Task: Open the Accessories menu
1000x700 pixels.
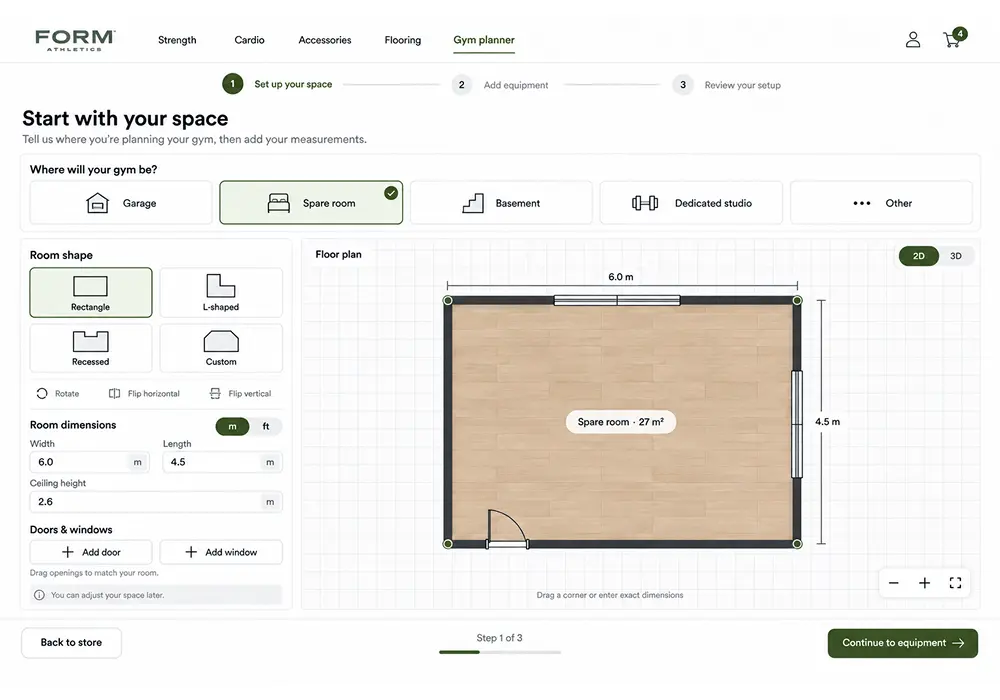Action: (325, 40)
